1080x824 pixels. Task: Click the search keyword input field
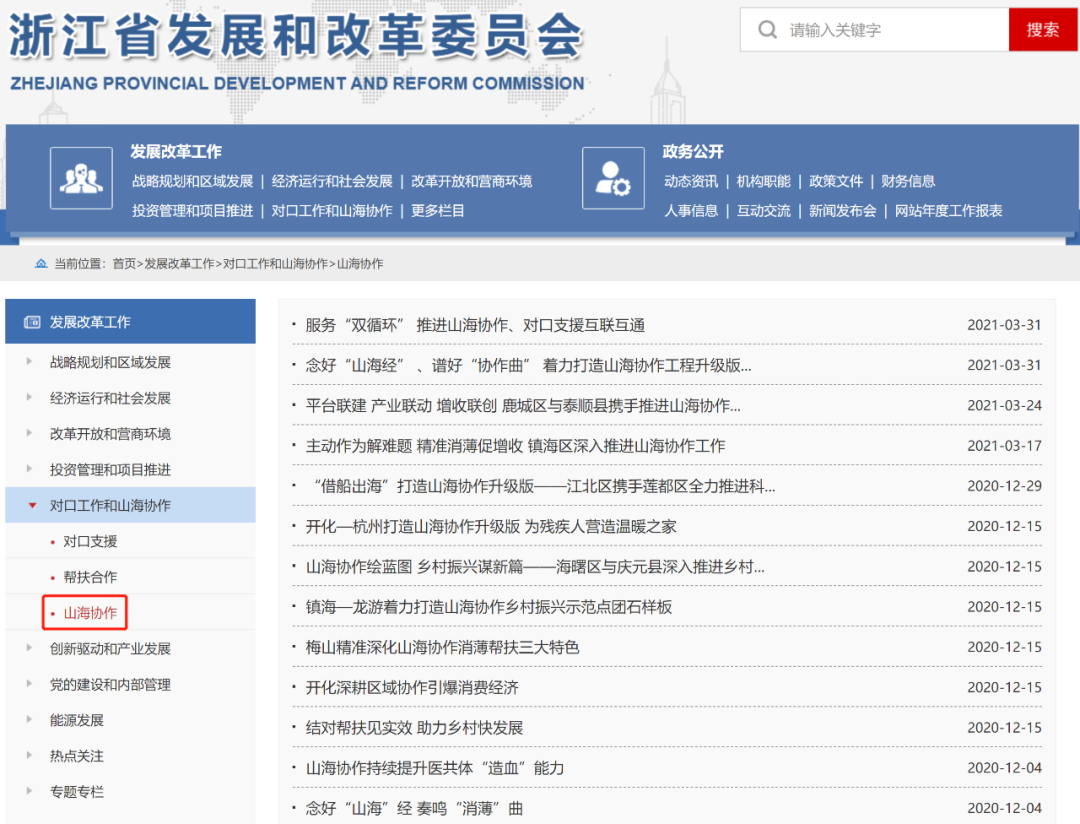pyautogui.click(x=875, y=30)
